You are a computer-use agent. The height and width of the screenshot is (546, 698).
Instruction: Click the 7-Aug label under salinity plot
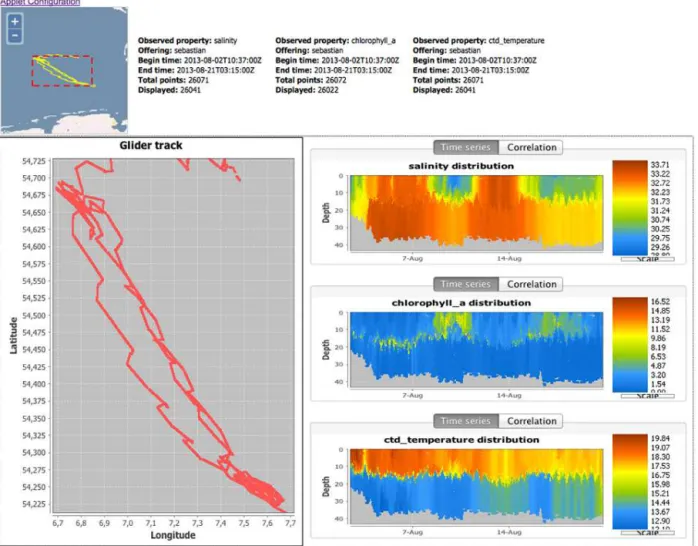click(412, 259)
